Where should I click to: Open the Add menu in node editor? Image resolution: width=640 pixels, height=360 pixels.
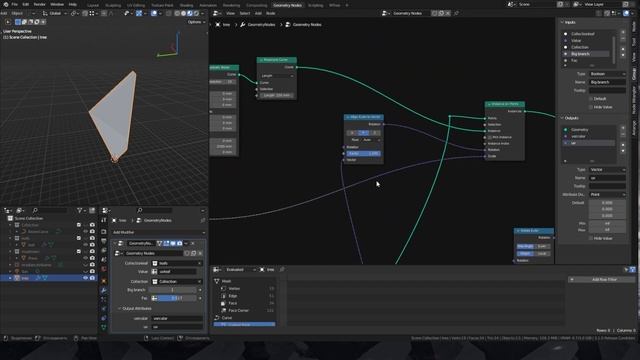point(258,13)
